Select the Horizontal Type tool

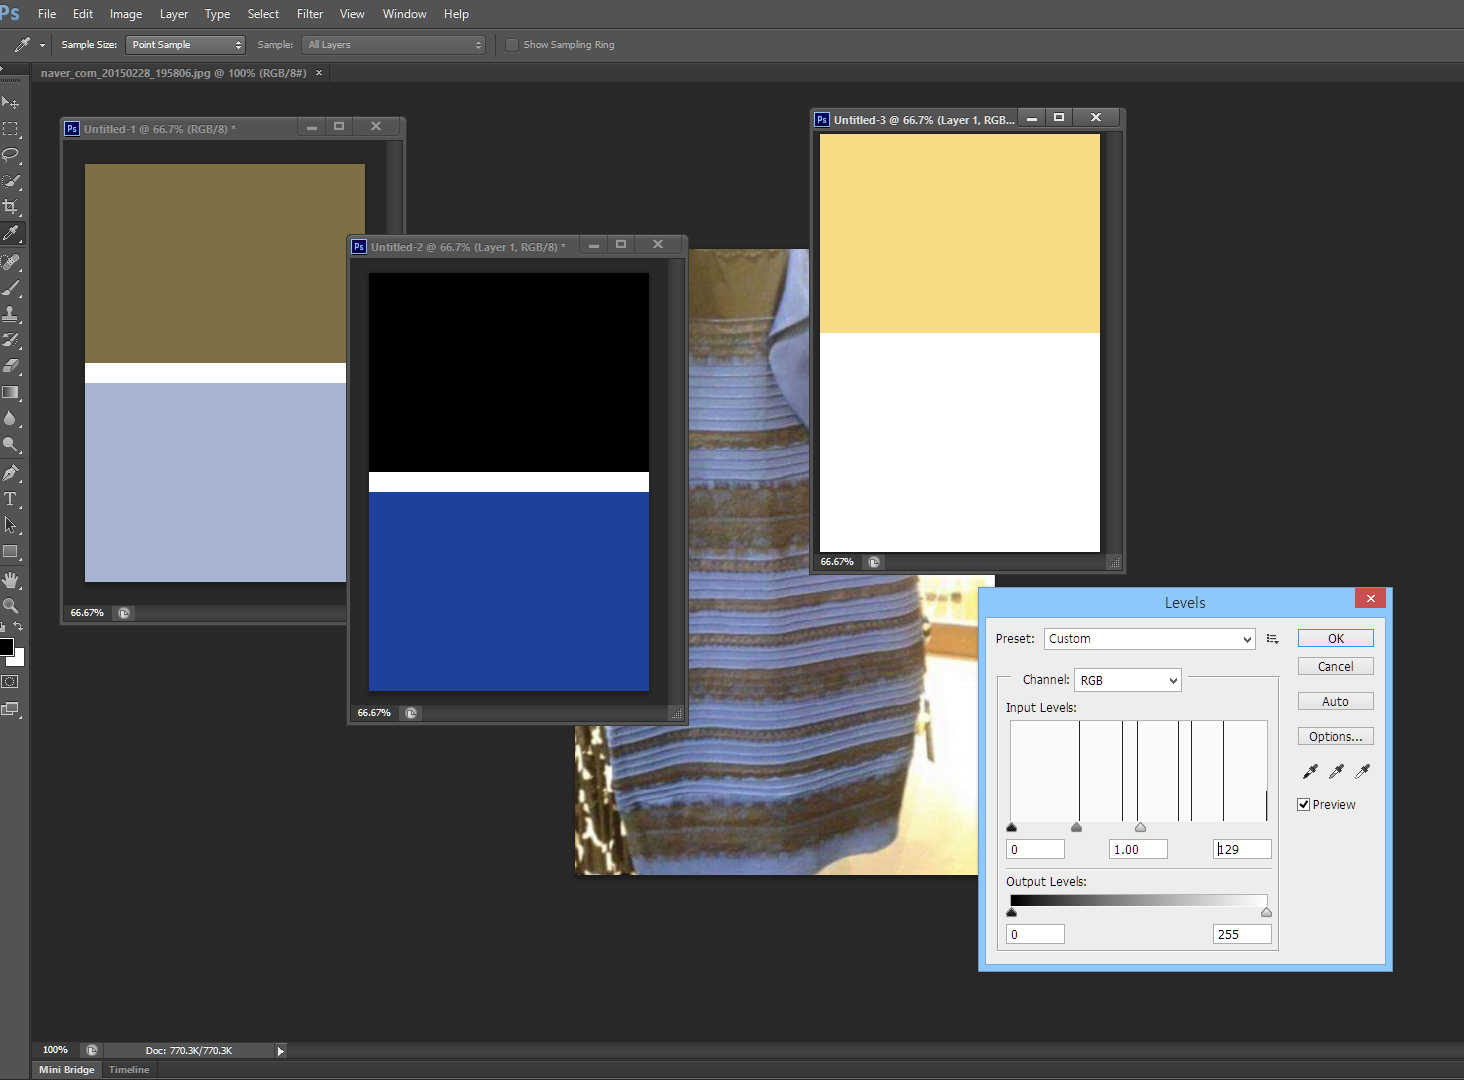coord(11,499)
